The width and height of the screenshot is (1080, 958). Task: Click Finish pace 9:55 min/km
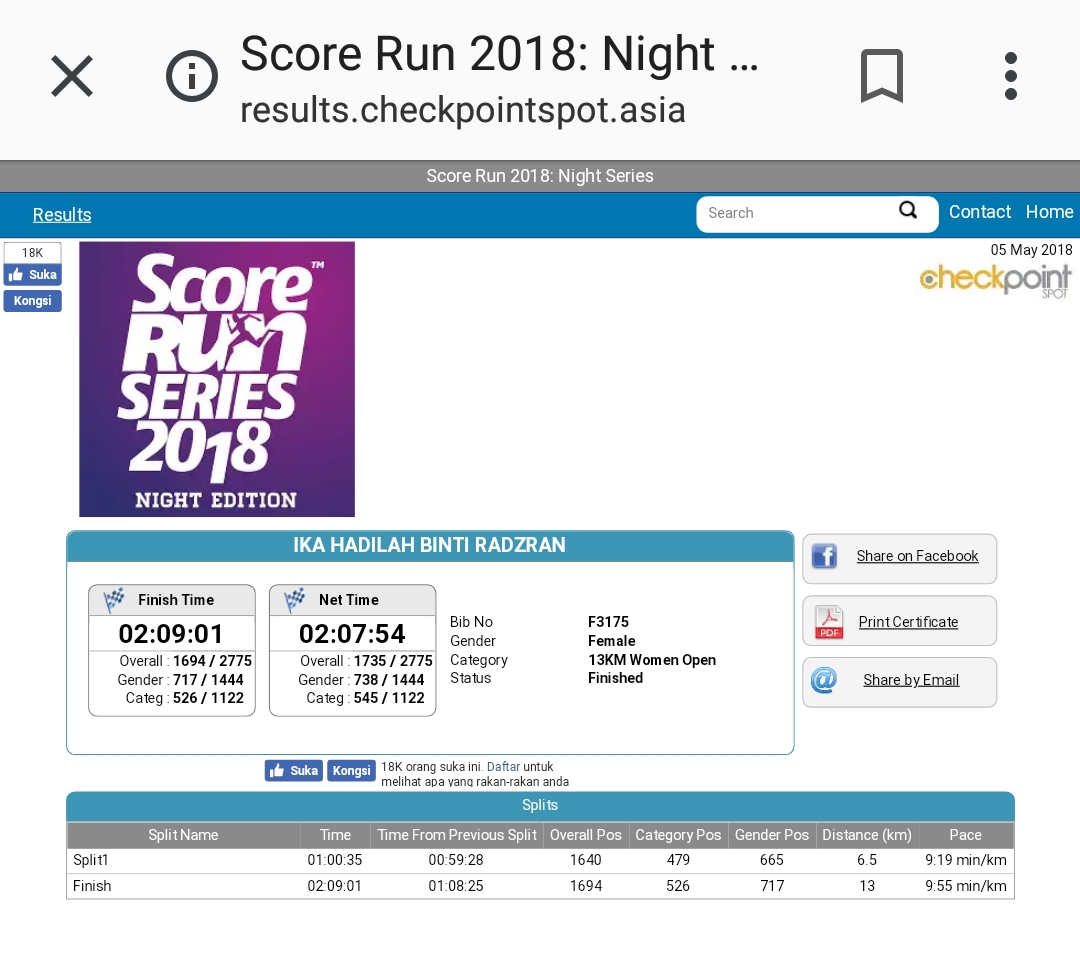(x=966, y=886)
